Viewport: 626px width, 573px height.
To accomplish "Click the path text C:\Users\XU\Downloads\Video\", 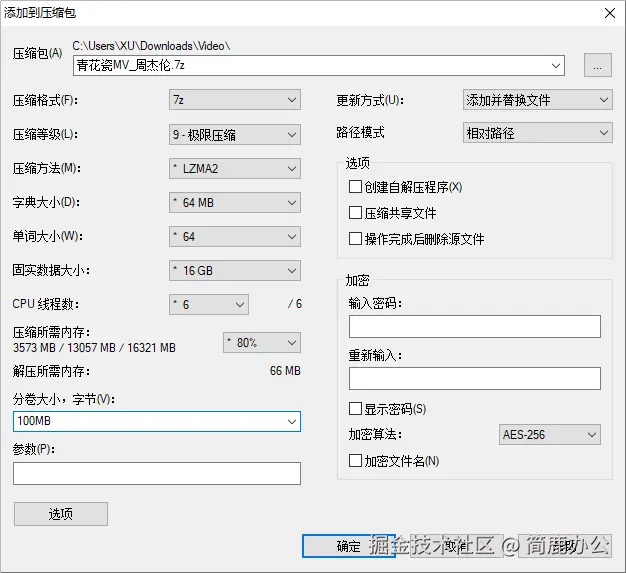I will (151, 46).
